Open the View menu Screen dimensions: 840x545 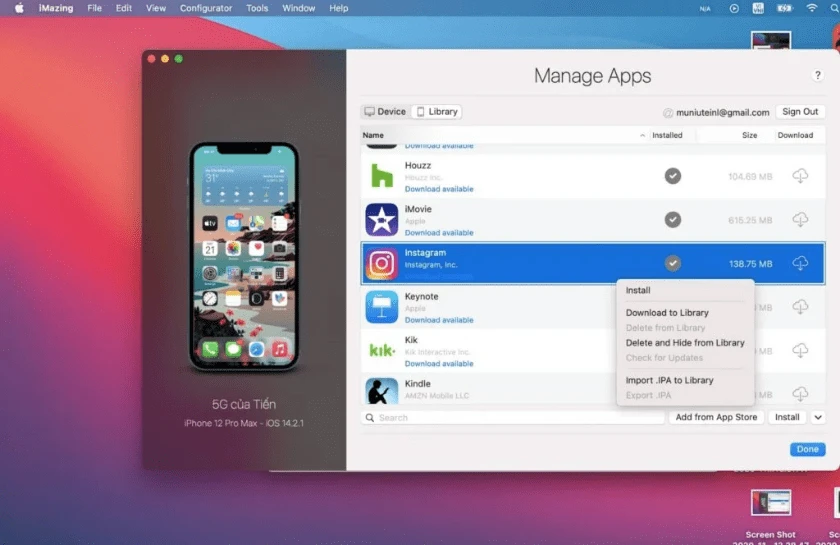pyautogui.click(x=155, y=8)
